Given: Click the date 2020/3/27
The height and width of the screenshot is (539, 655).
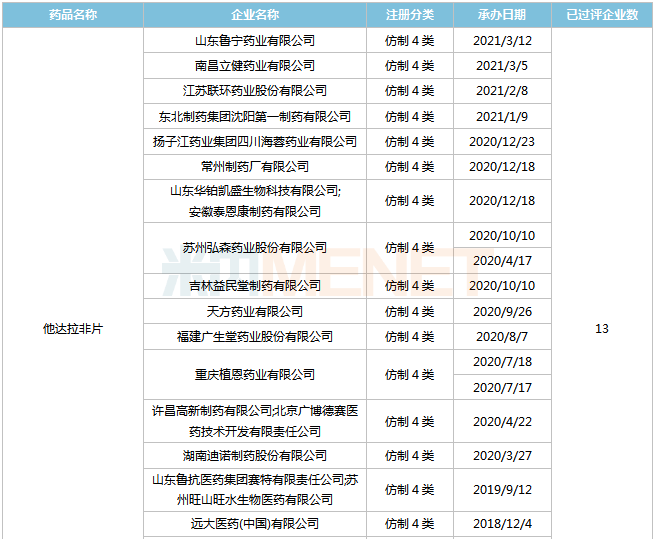Looking at the screenshot, I should click(x=502, y=455).
